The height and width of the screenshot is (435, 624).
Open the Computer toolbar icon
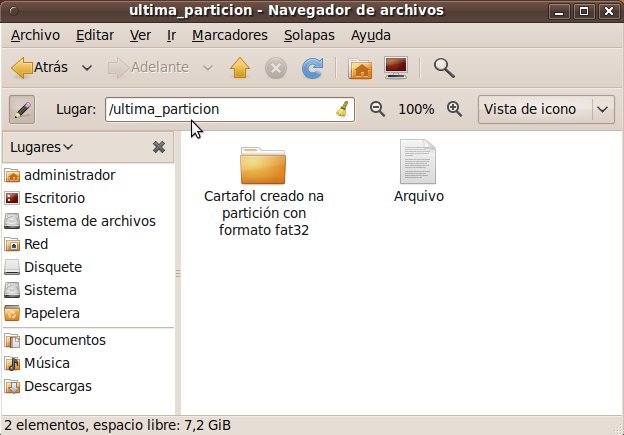coord(396,68)
